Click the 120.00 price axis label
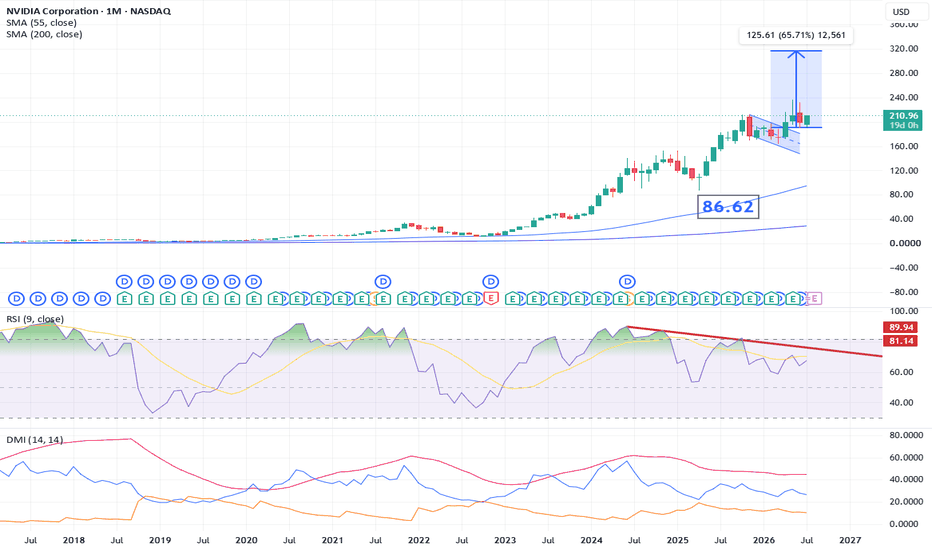 click(x=903, y=171)
